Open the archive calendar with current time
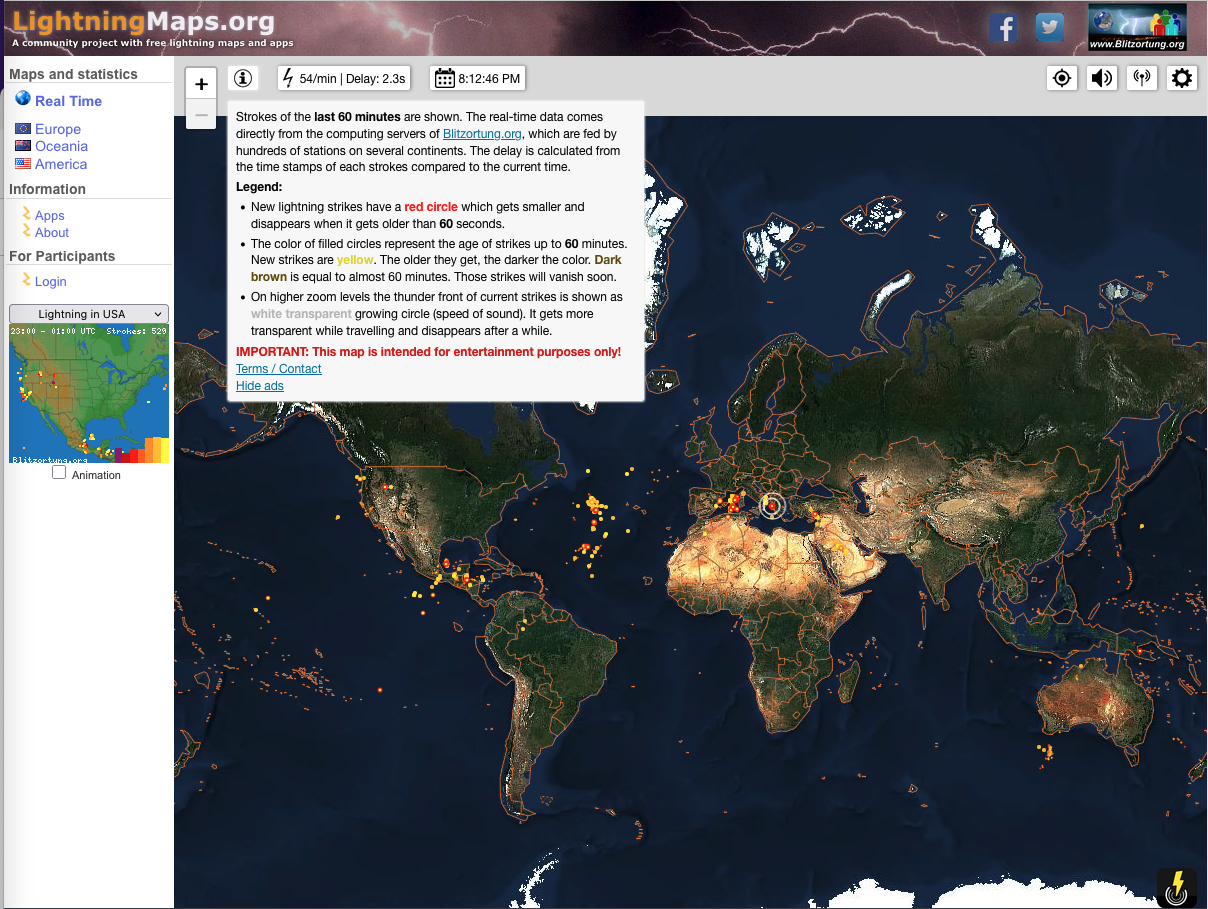The height and width of the screenshot is (909, 1208). tap(478, 77)
